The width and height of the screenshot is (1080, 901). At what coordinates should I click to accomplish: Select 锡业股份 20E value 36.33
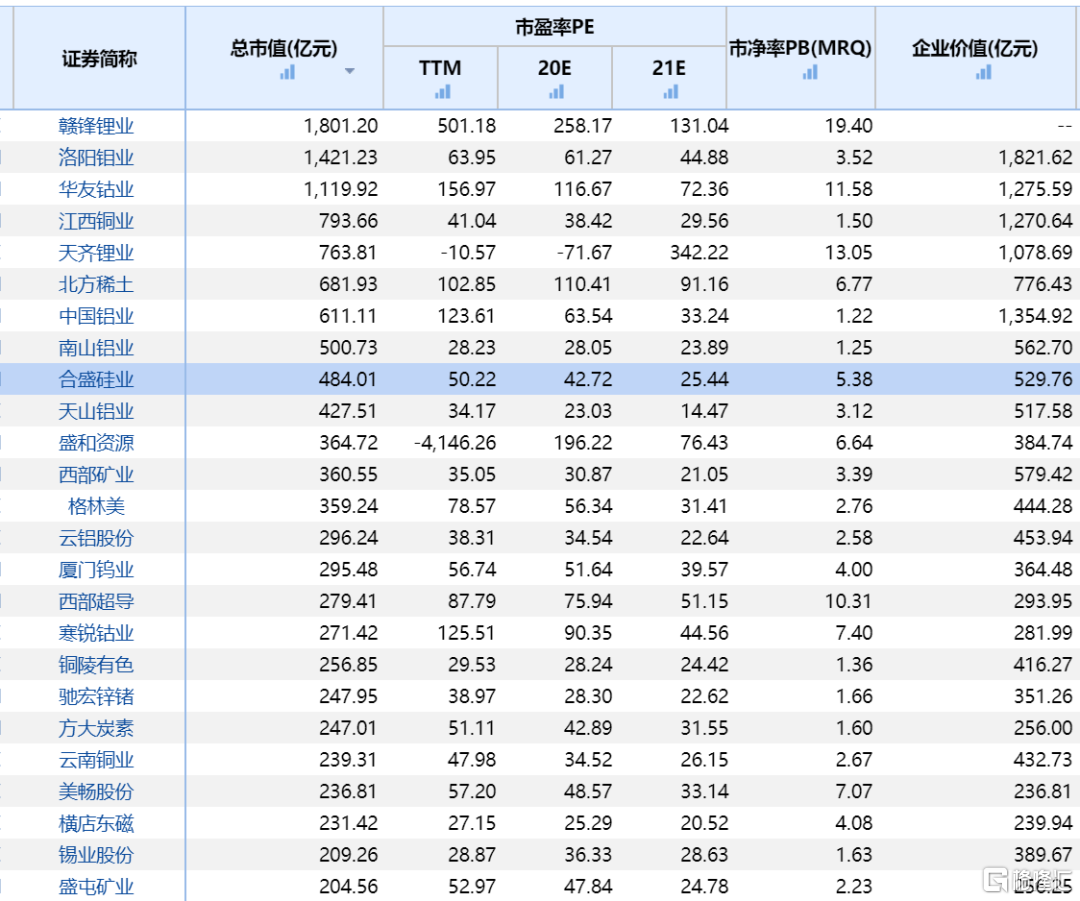(588, 855)
